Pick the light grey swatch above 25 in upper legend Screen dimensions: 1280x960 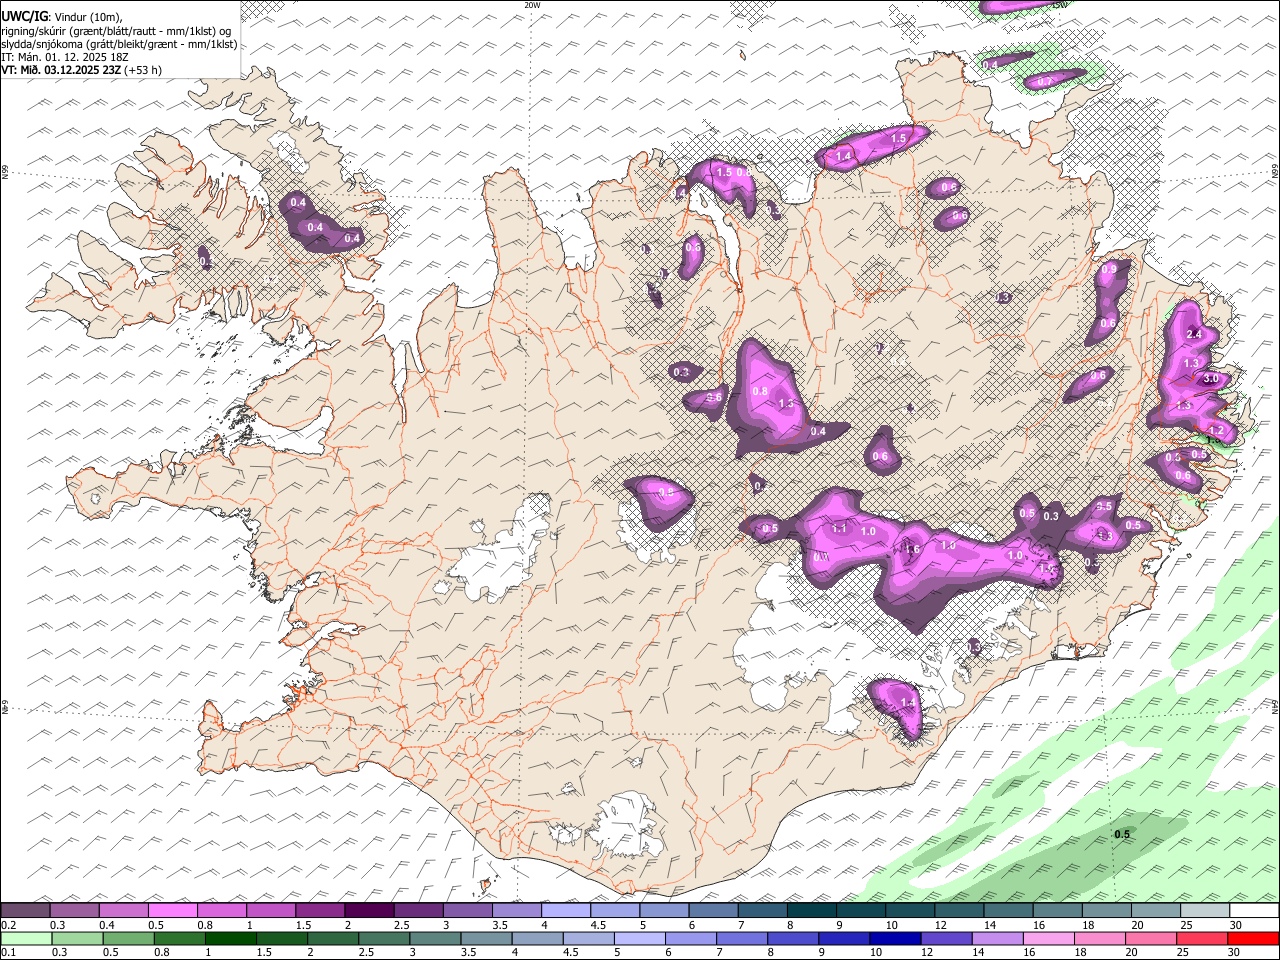pos(1204,911)
